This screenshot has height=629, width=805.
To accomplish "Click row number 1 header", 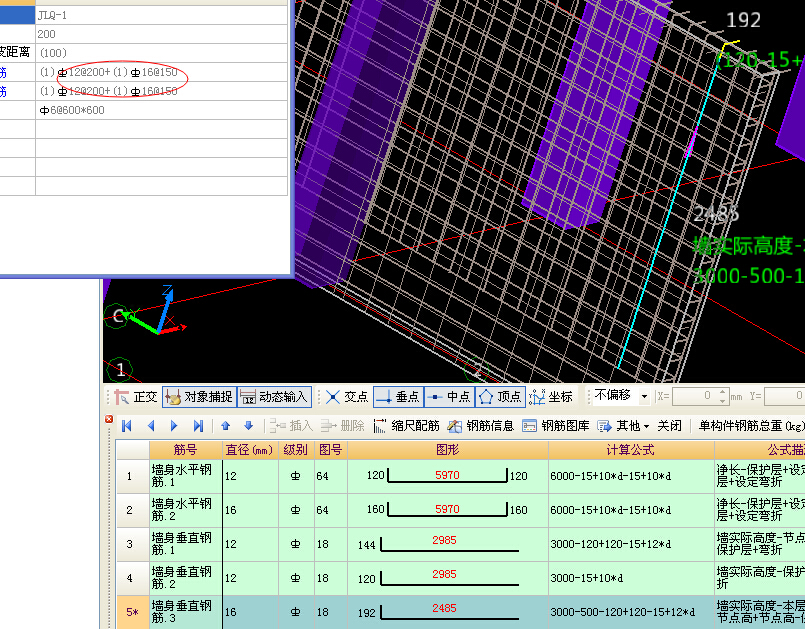I will click(132, 476).
